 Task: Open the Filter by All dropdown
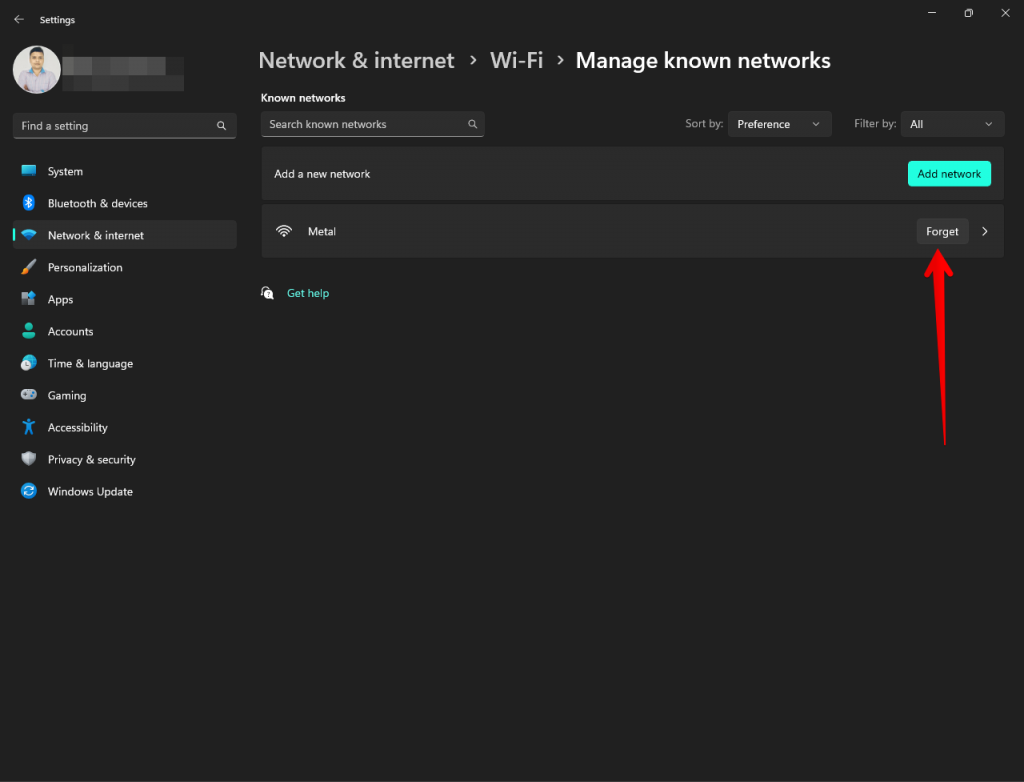952,124
